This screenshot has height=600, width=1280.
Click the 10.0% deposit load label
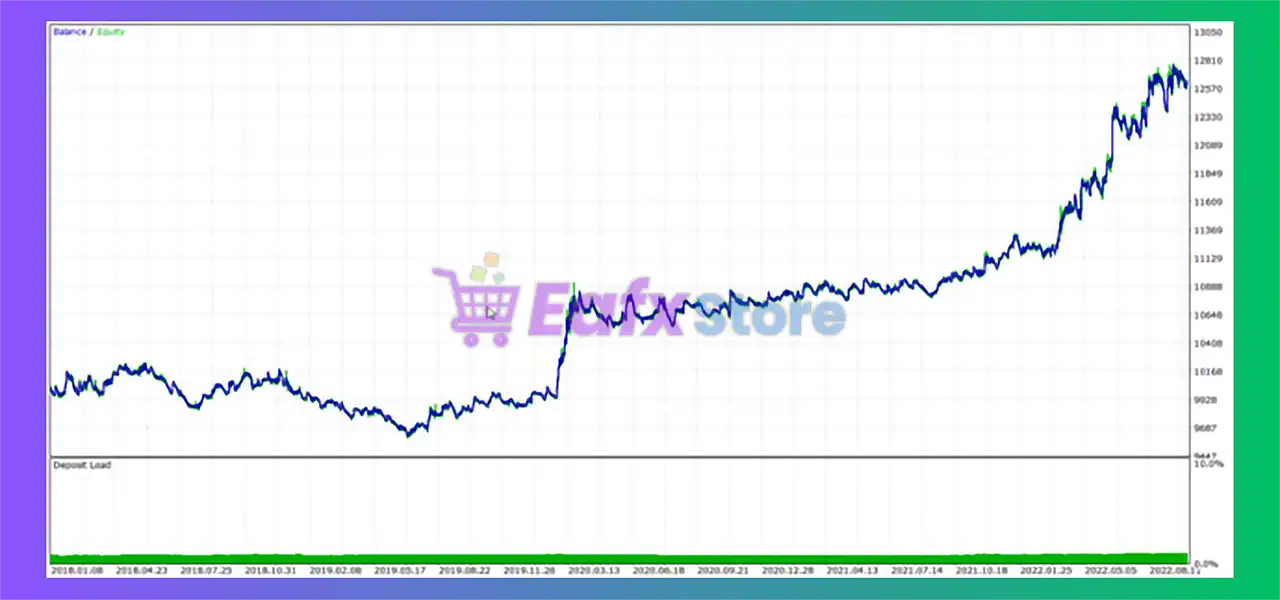point(1209,465)
